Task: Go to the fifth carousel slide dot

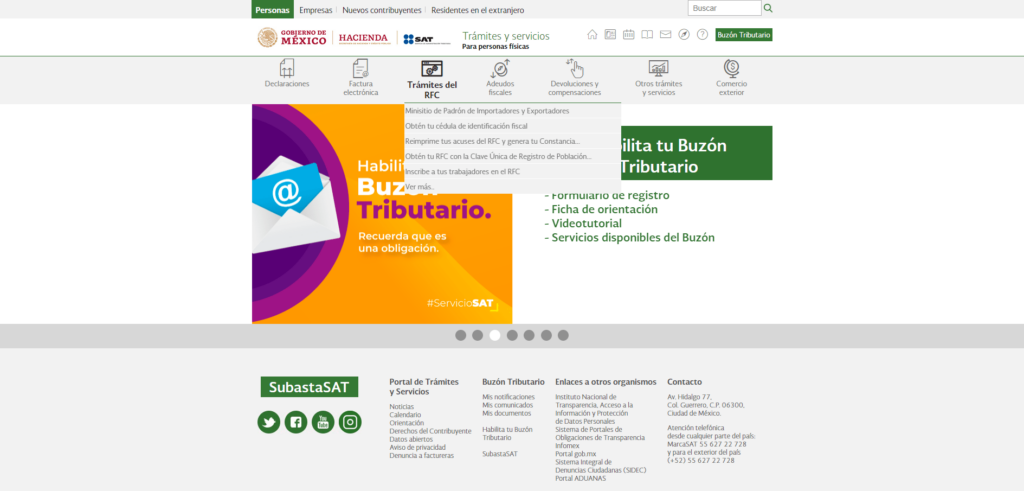Action: [x=529, y=335]
